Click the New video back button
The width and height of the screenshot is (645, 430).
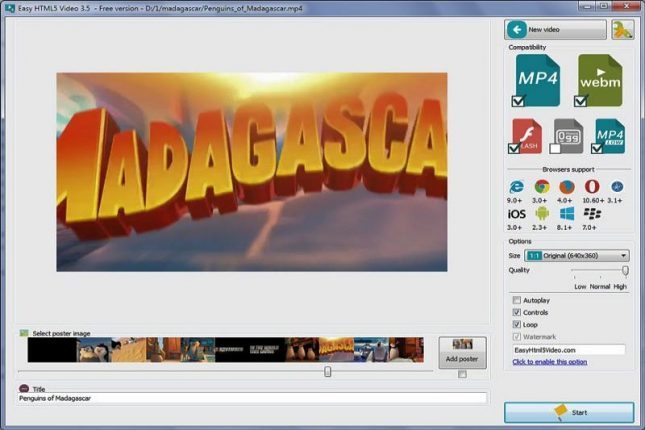pyautogui.click(x=555, y=30)
